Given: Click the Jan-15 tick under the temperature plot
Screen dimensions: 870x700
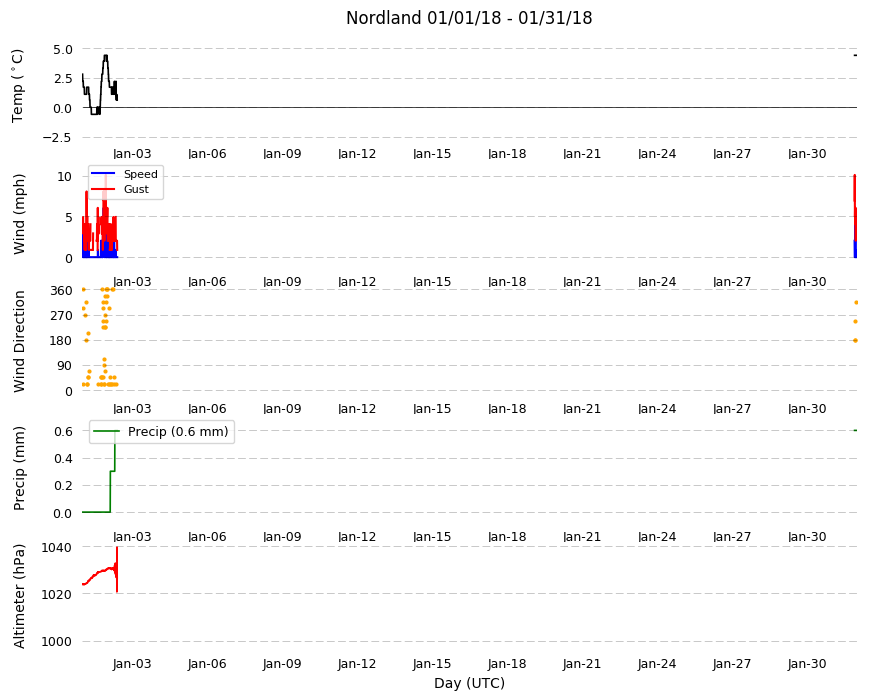Looking at the screenshot, I should (432, 154).
